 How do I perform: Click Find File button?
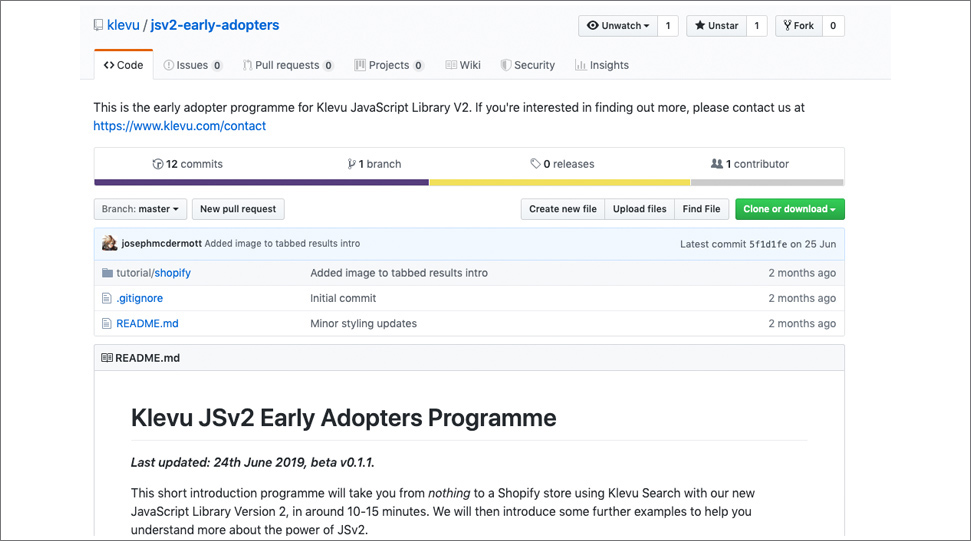(702, 209)
